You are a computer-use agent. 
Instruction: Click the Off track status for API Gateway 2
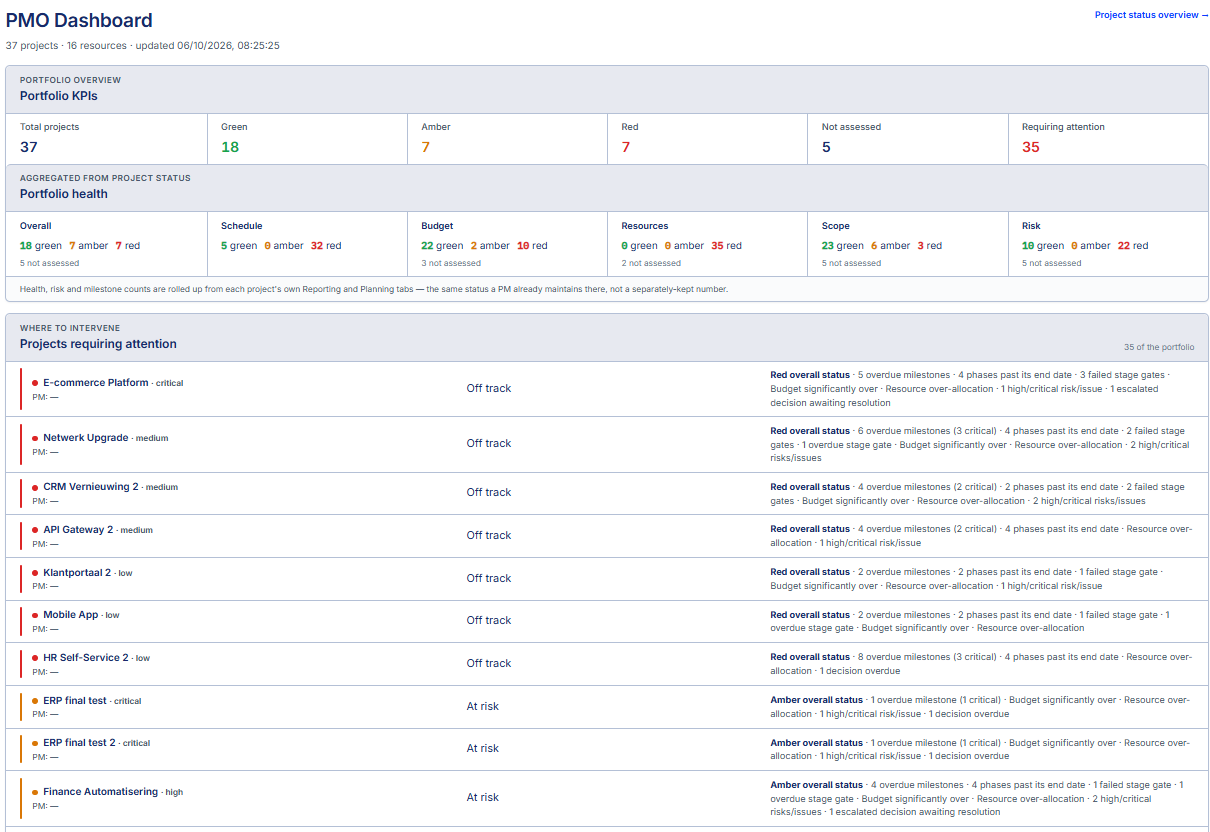pos(489,536)
